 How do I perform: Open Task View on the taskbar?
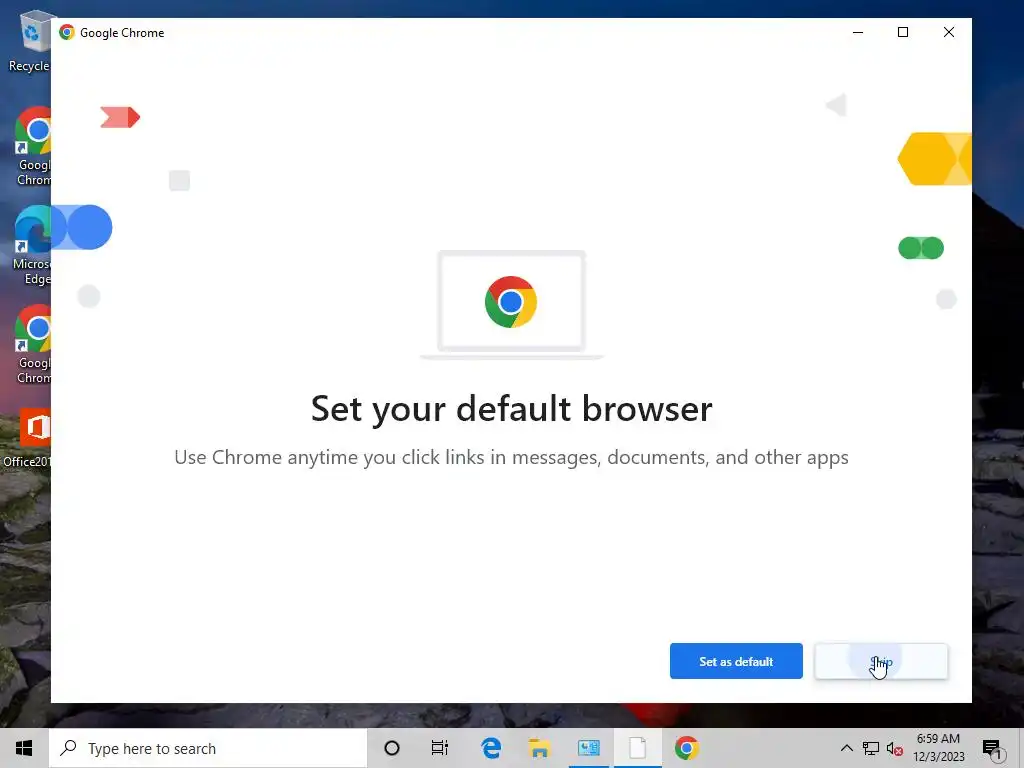coord(440,748)
